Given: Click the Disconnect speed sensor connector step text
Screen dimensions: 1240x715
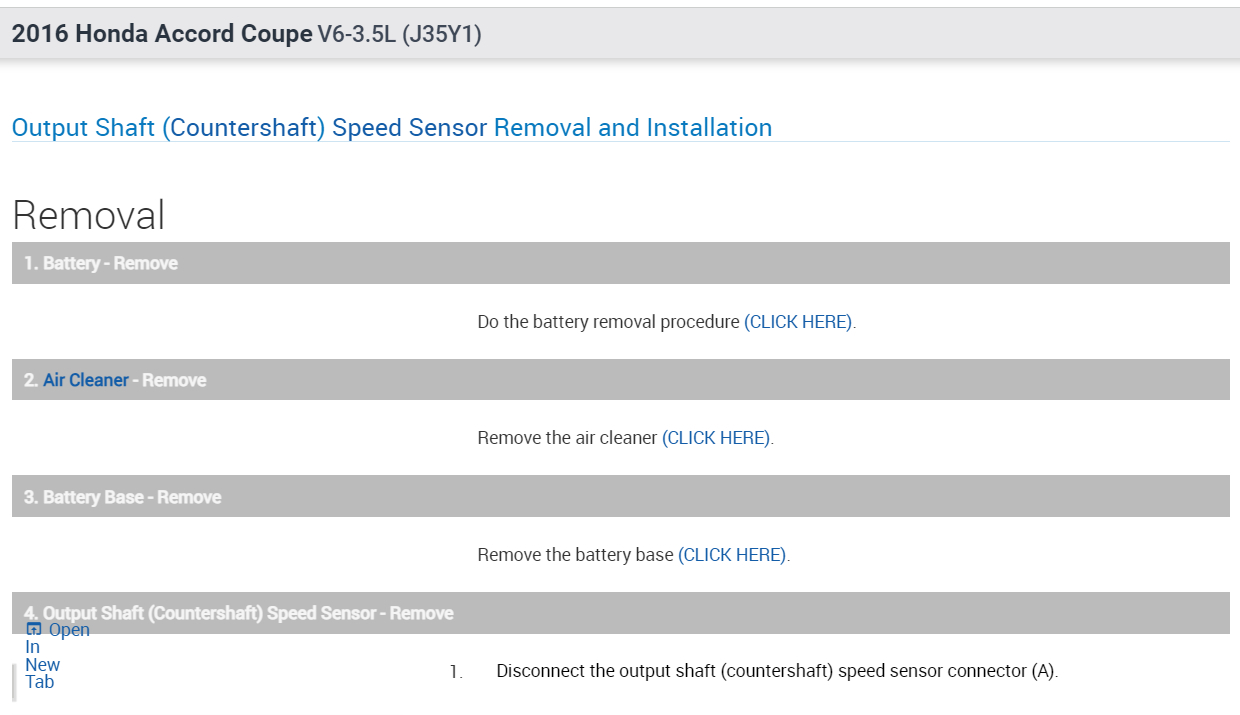Looking at the screenshot, I should [776, 671].
